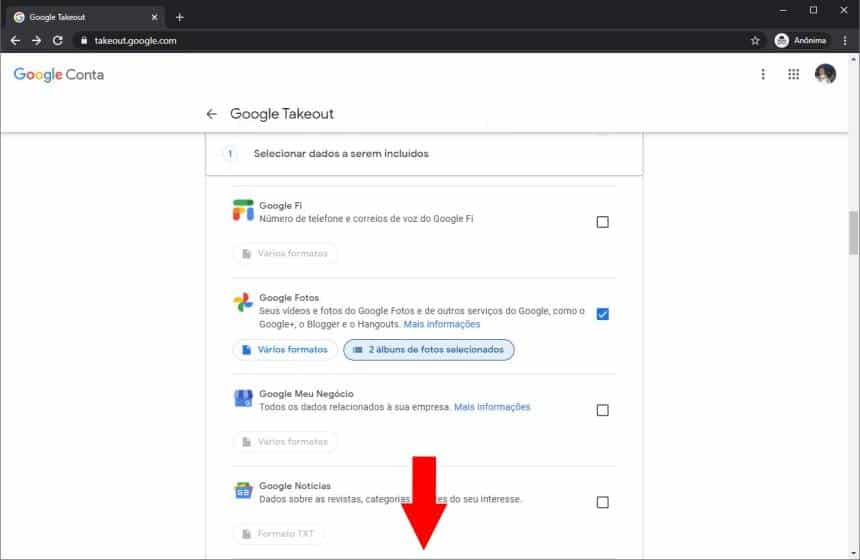860x560 pixels.
Task: Open Vários formatos under Google Fi
Action: (285, 253)
